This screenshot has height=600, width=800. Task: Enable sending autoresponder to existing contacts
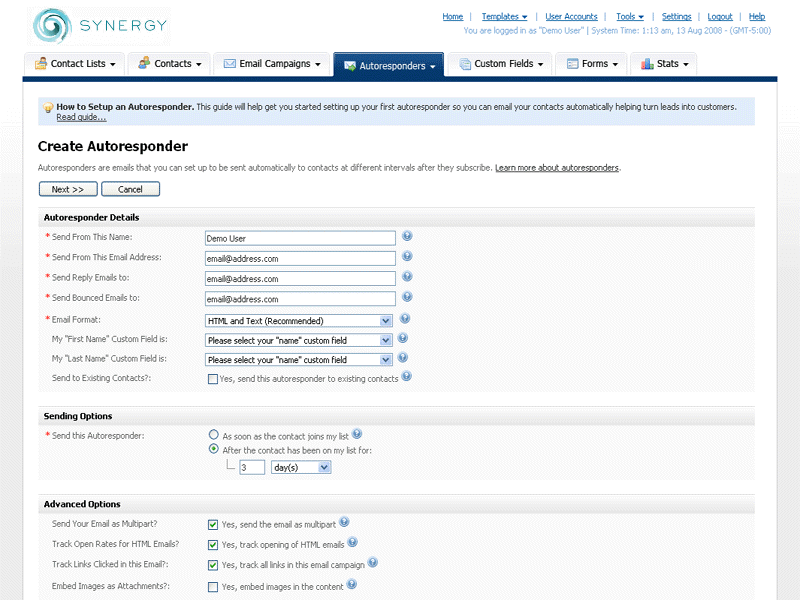pos(213,379)
